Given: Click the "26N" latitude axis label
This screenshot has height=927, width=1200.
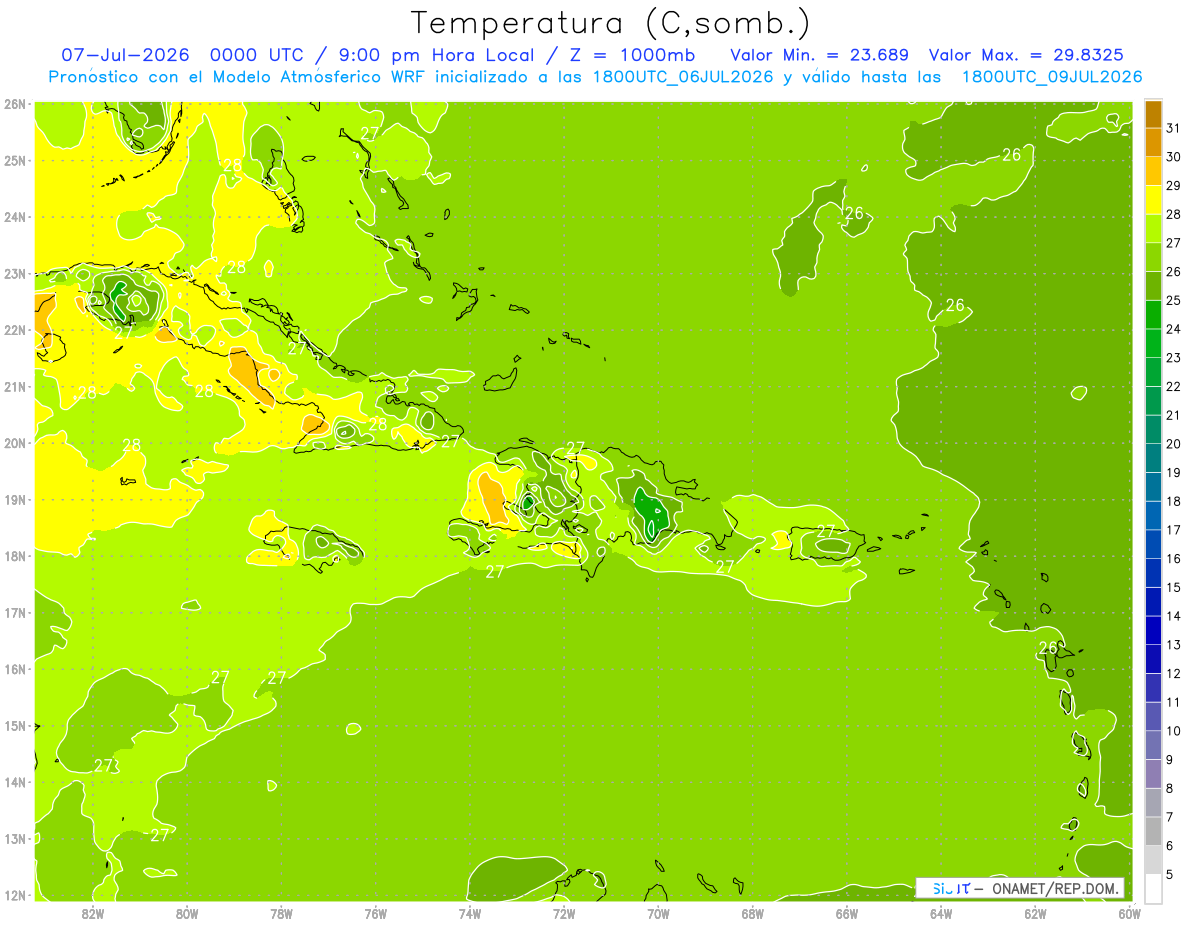Looking at the screenshot, I should pos(15,104).
